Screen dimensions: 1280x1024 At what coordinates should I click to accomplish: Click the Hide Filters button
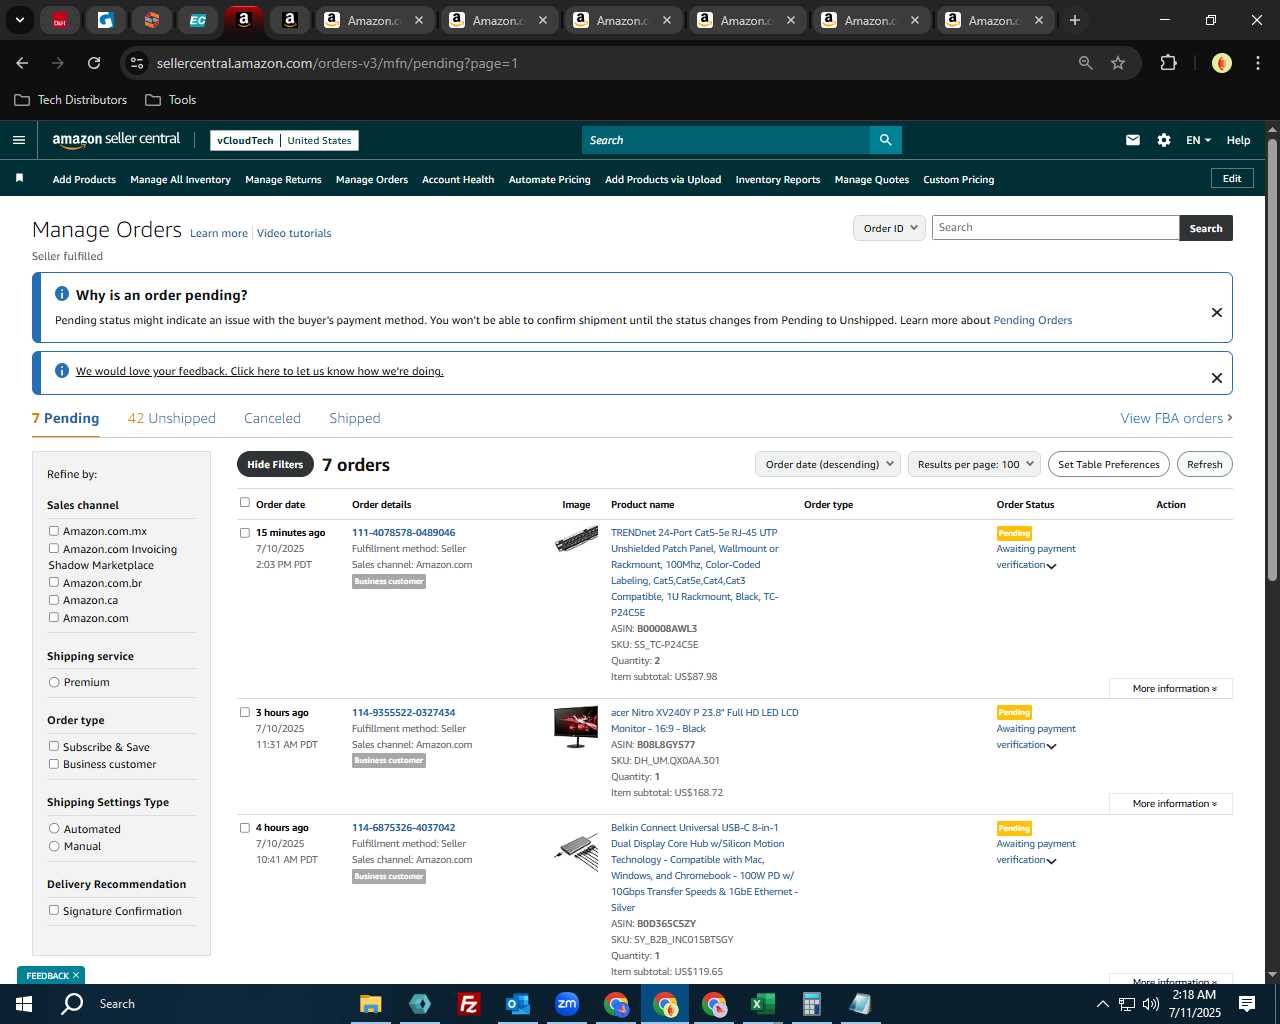pos(275,464)
